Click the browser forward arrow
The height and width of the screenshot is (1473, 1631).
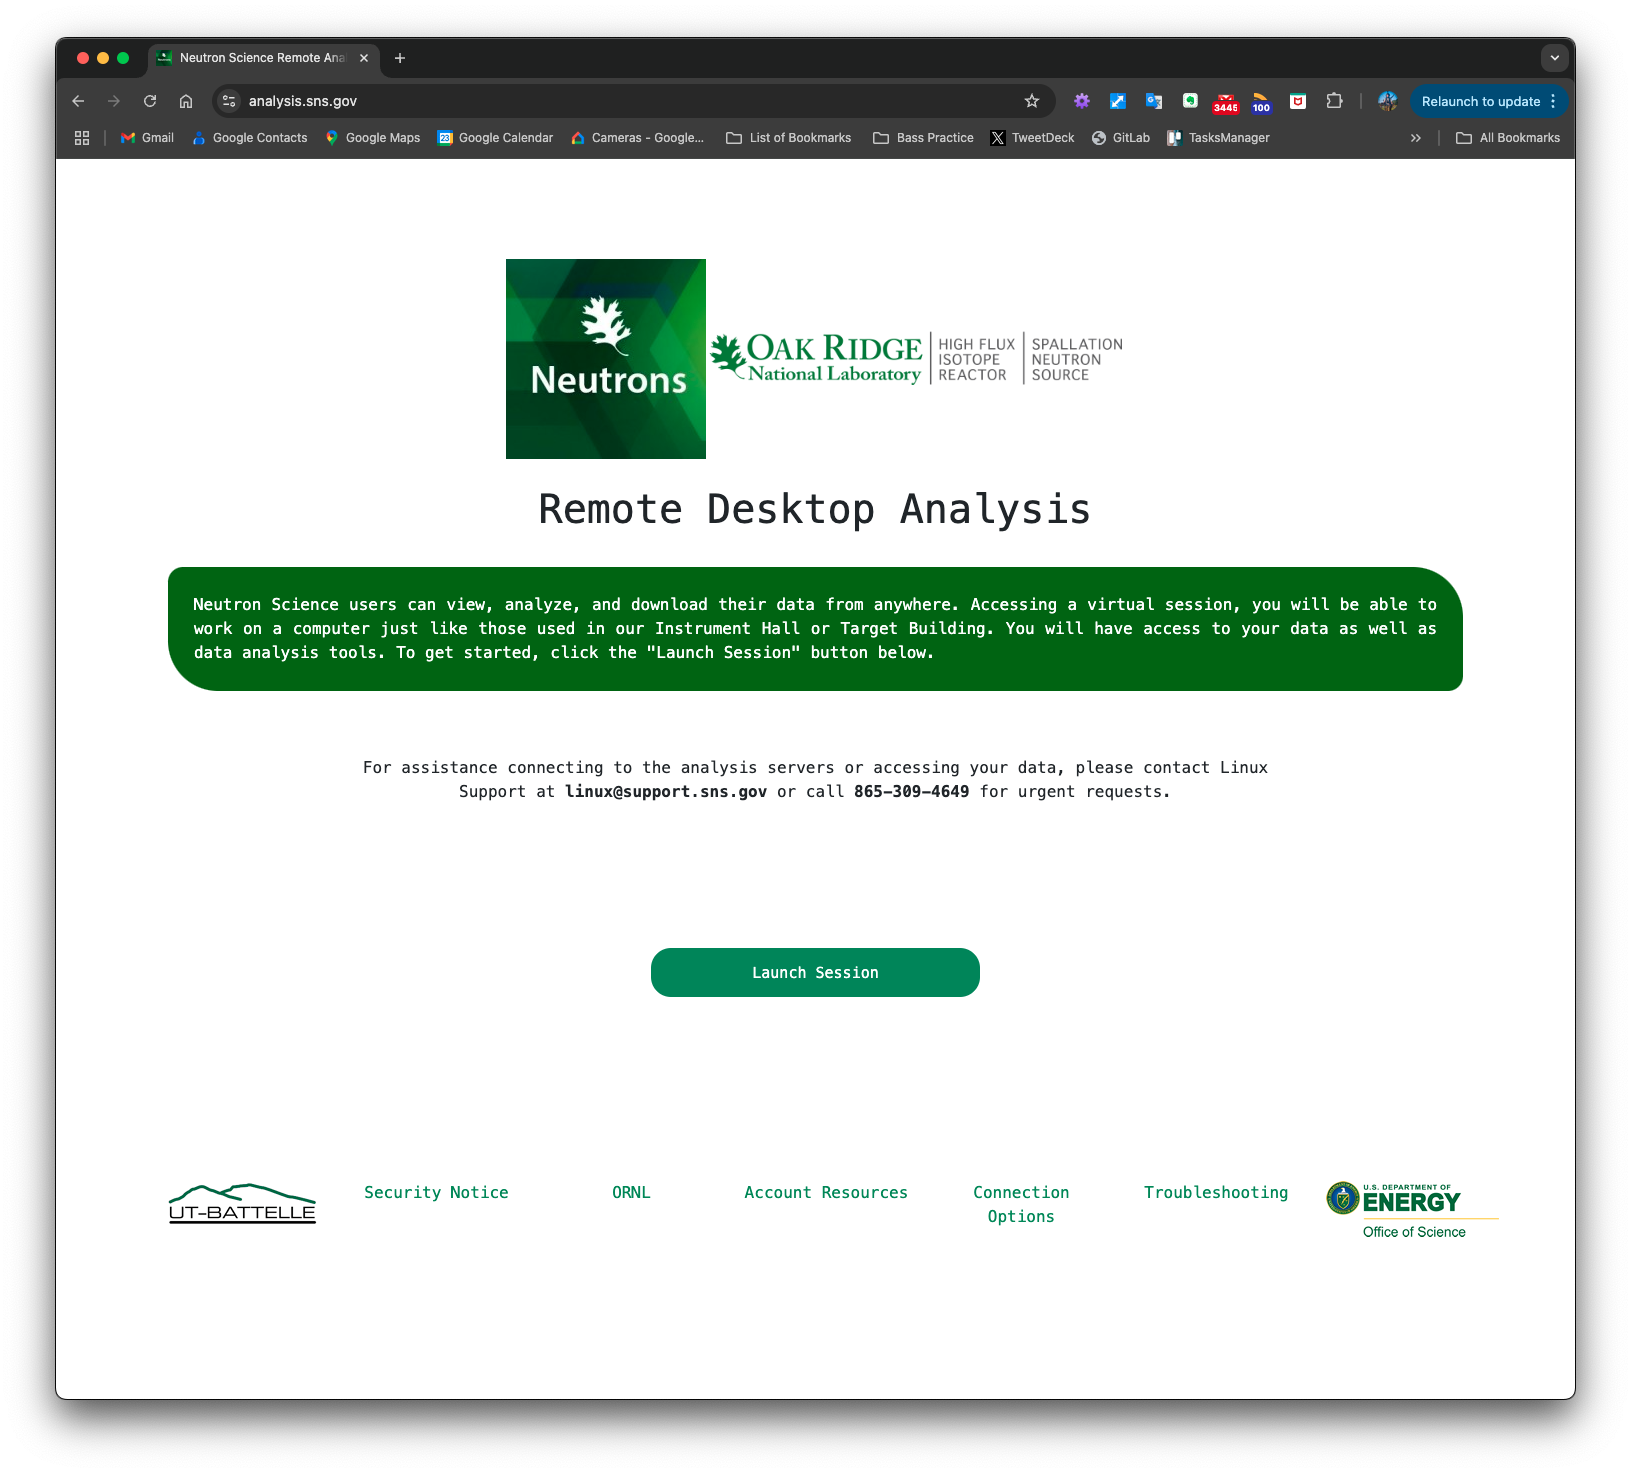coord(114,101)
